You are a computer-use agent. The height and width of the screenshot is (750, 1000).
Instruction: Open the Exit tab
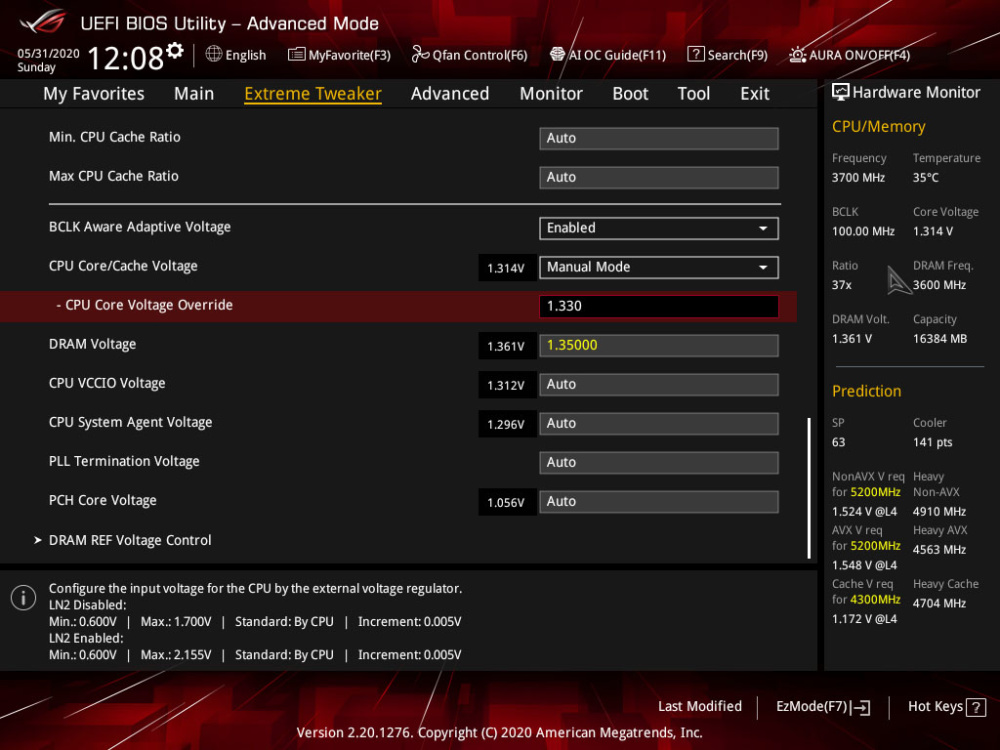[x=755, y=94]
